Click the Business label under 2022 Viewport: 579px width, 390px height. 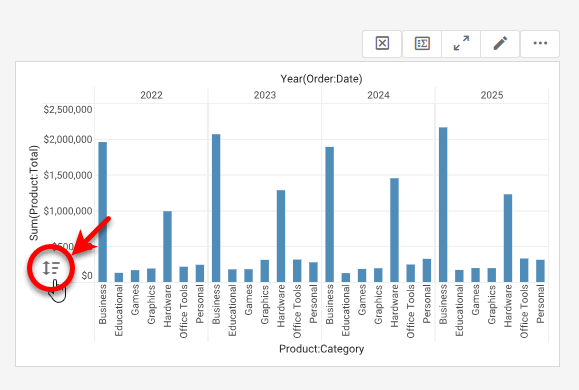coord(103,304)
